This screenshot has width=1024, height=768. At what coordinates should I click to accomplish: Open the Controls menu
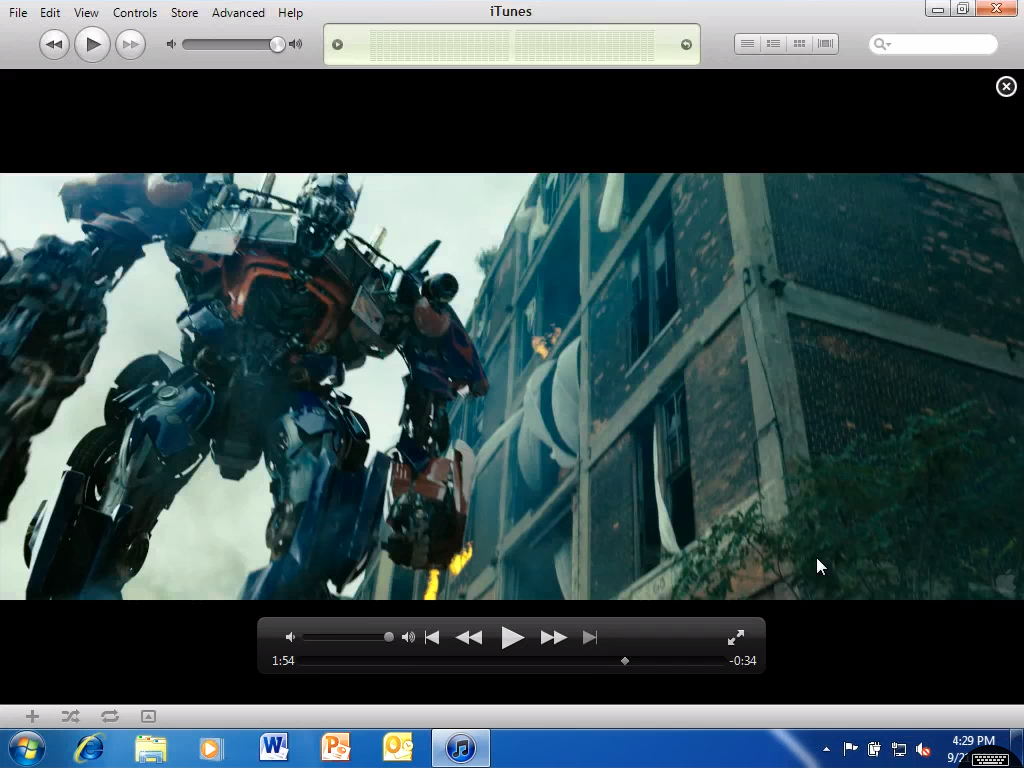pos(135,13)
